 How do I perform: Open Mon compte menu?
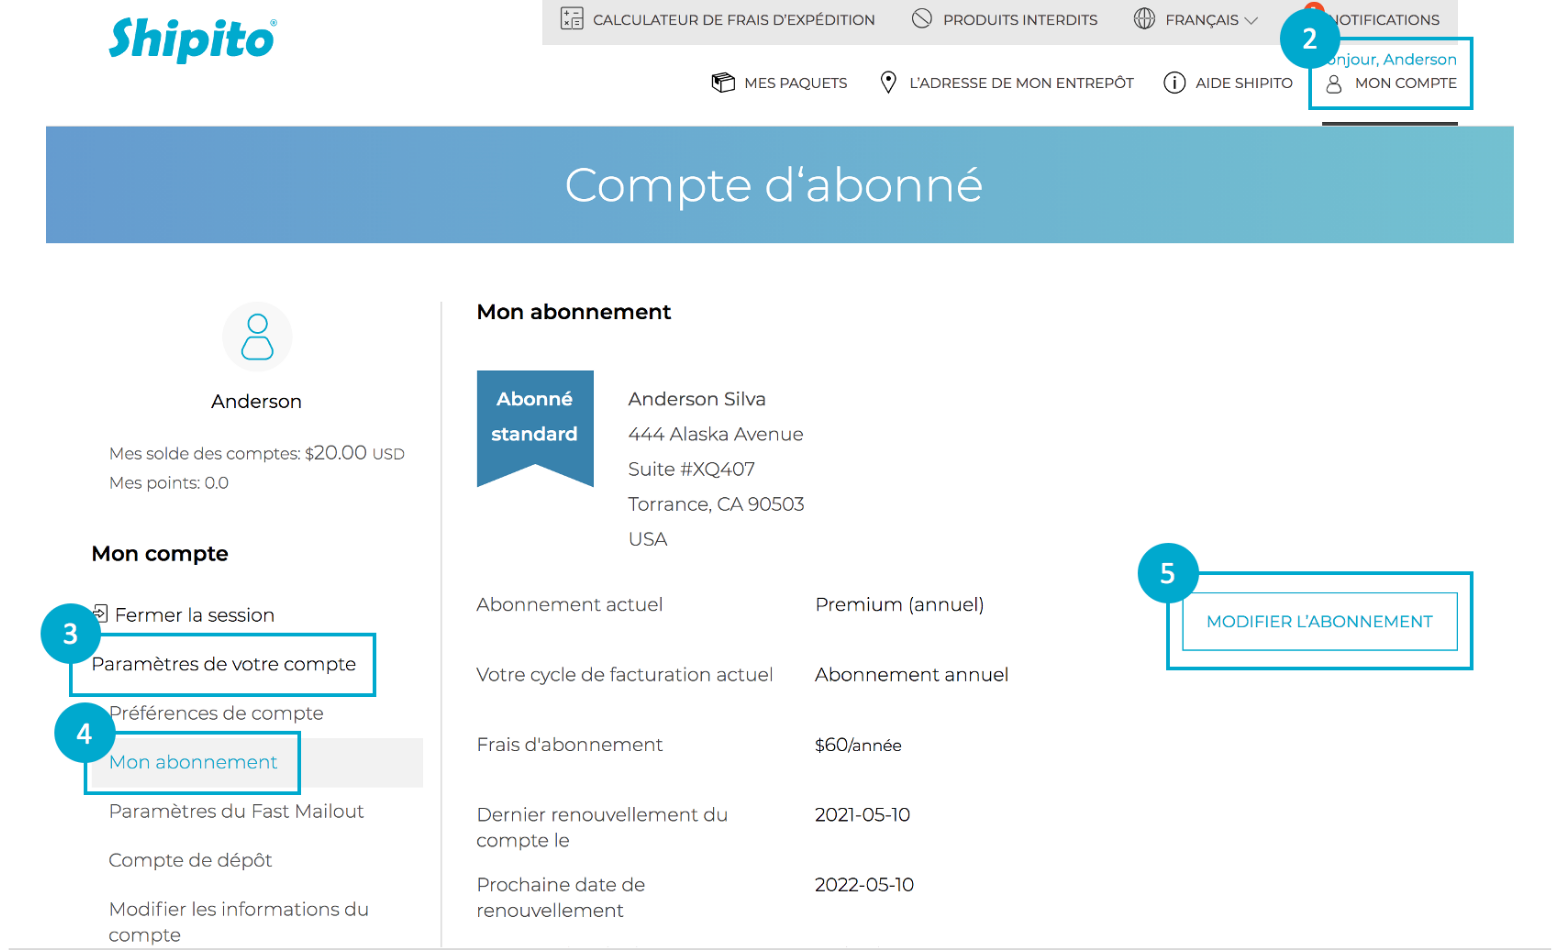pyautogui.click(x=1405, y=83)
